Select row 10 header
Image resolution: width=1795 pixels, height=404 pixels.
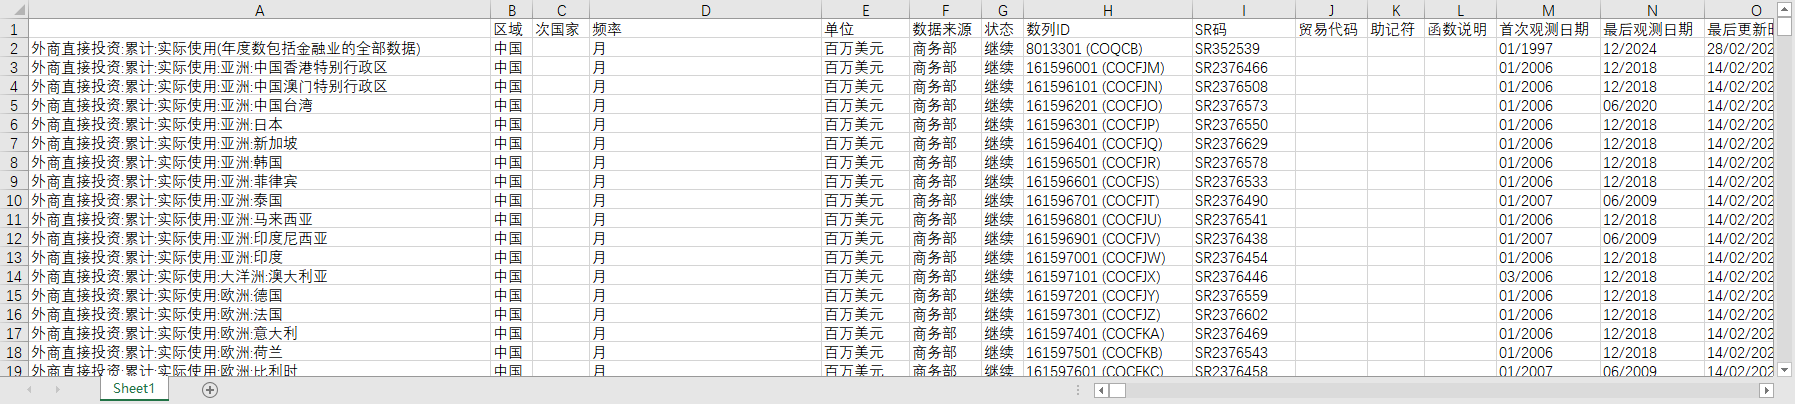pyautogui.click(x=14, y=200)
